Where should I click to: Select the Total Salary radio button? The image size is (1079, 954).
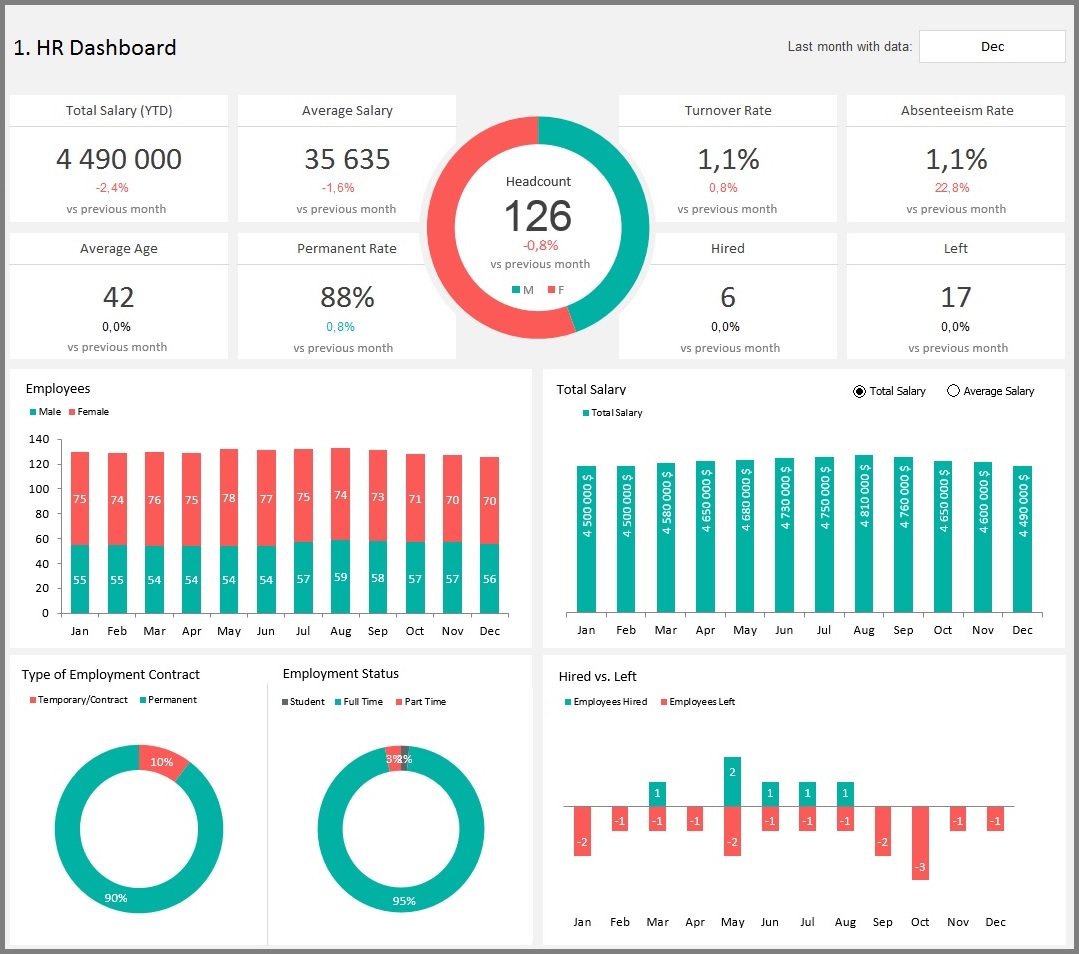[859, 391]
